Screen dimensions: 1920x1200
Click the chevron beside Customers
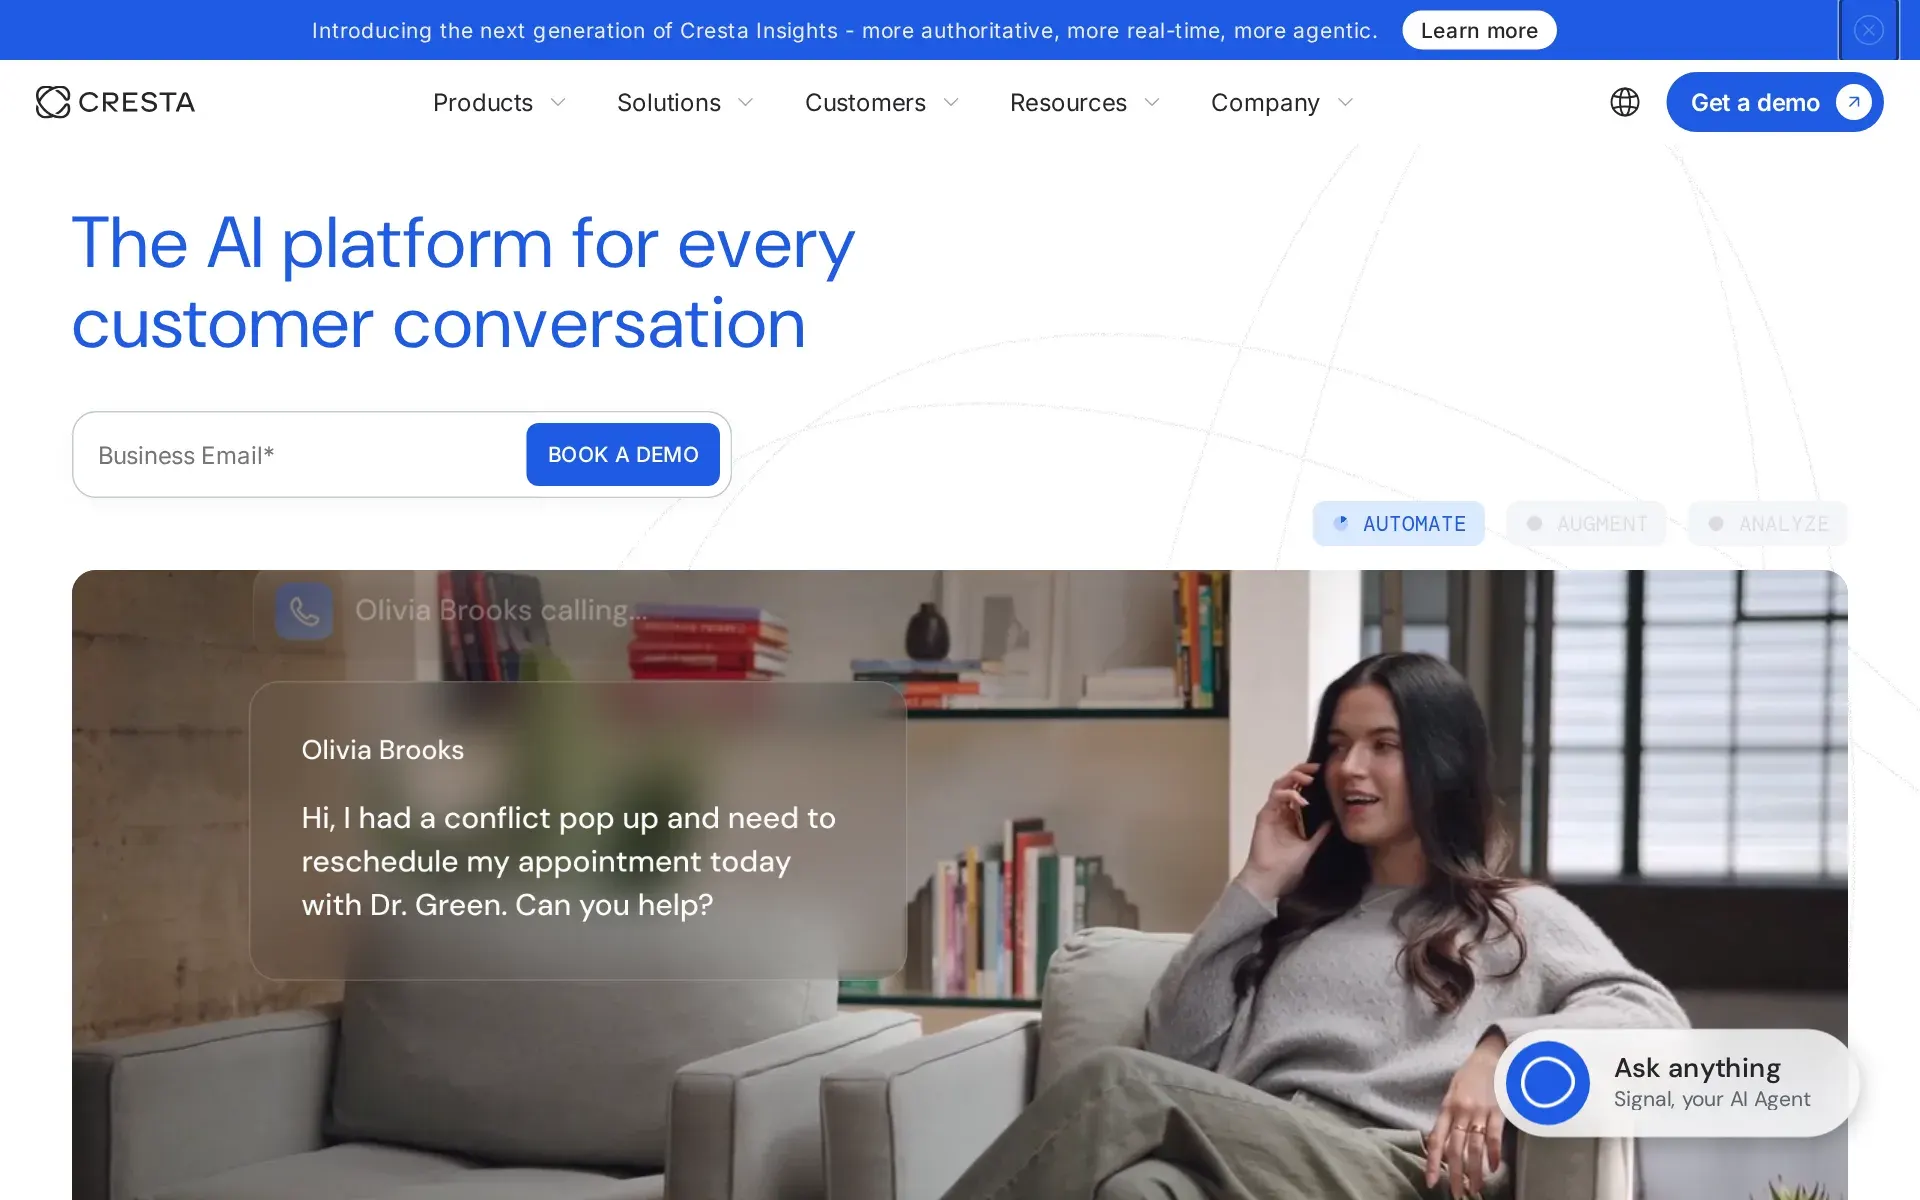tap(952, 102)
